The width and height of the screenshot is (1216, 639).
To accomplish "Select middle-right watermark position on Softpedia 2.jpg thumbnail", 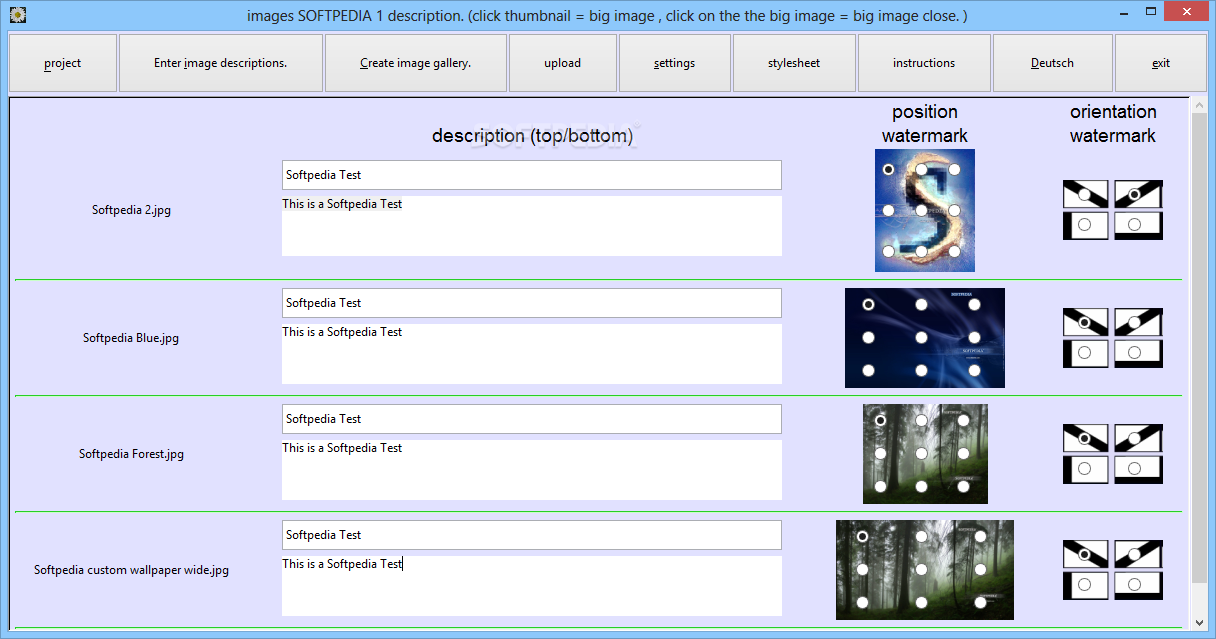I will 954,211.
